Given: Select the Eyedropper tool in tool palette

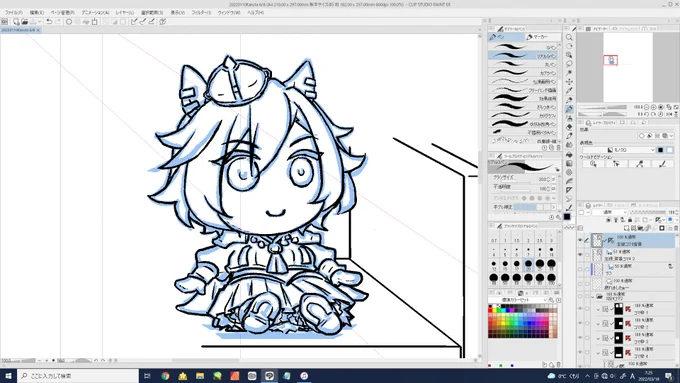Looking at the screenshot, I should 569,91.
